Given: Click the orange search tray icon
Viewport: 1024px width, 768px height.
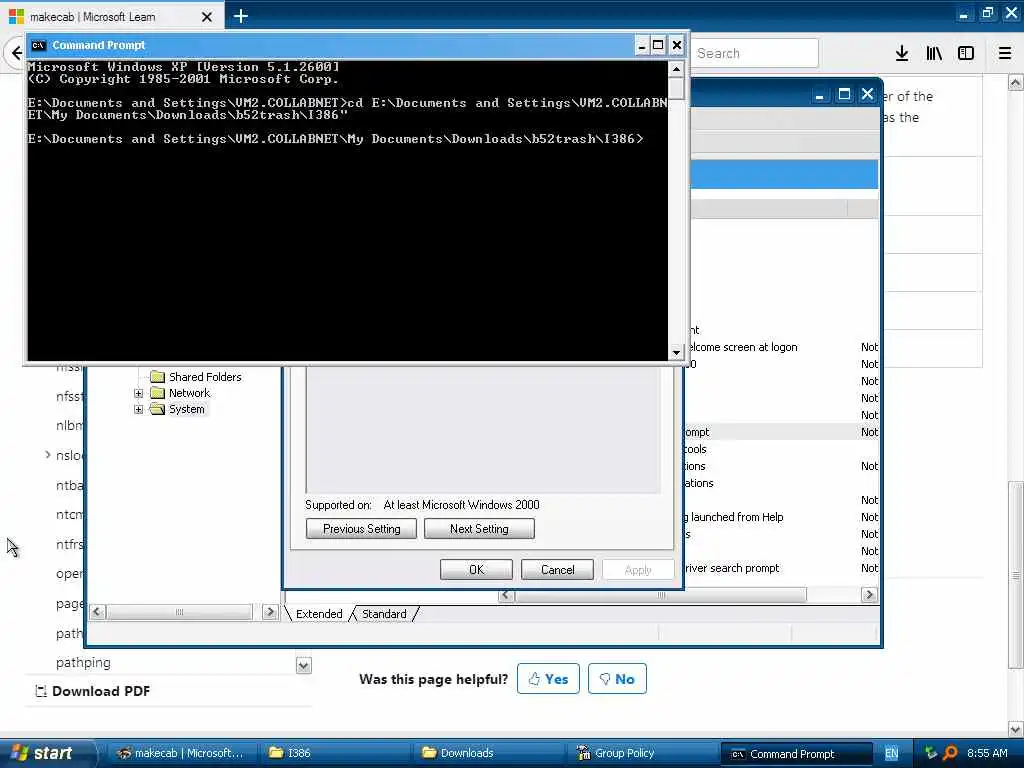Looking at the screenshot, I should click(950, 753).
